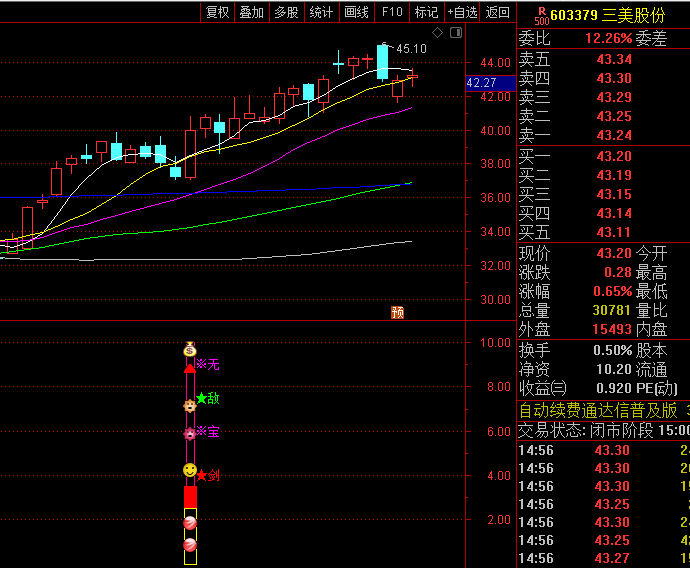
Task: Click the green ★敌 signal label
Action: pos(208,399)
